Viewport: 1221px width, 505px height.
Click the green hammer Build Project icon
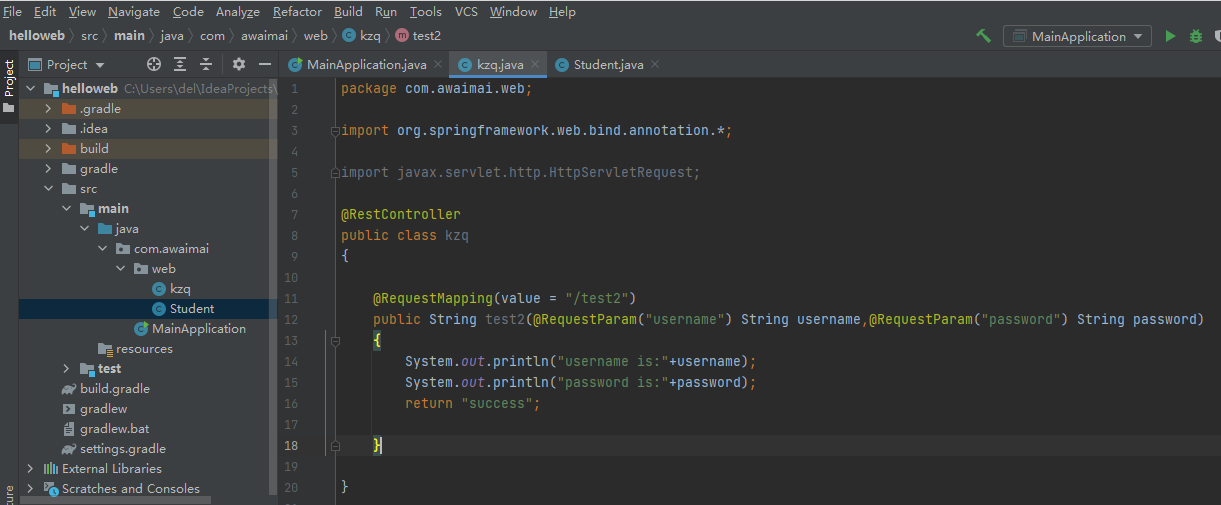(x=984, y=36)
